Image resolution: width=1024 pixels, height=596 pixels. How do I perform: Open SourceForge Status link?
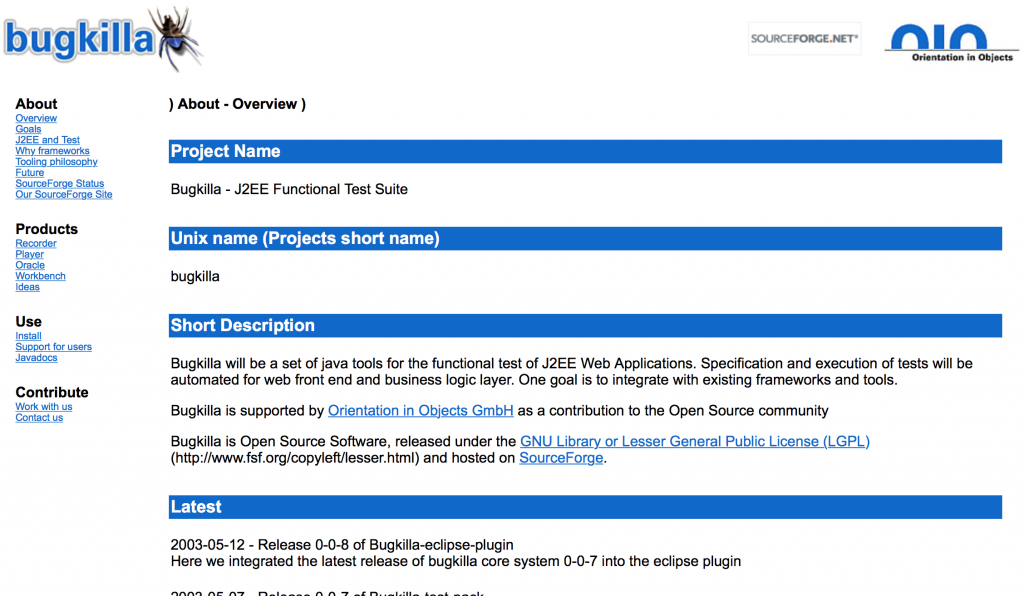pos(59,183)
